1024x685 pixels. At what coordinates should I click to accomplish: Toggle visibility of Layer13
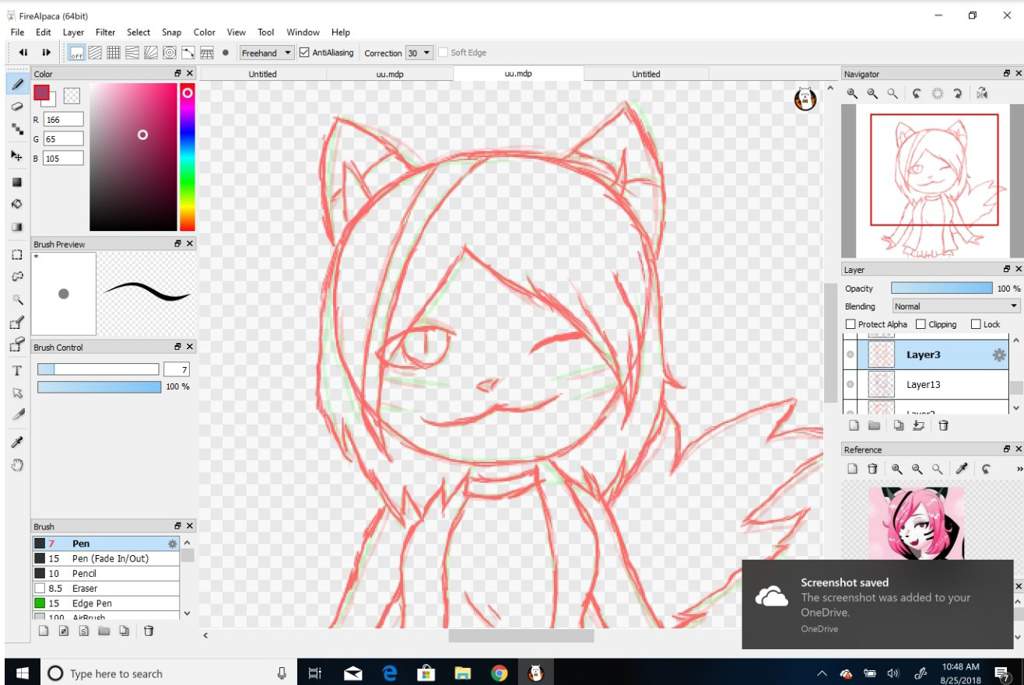point(850,385)
